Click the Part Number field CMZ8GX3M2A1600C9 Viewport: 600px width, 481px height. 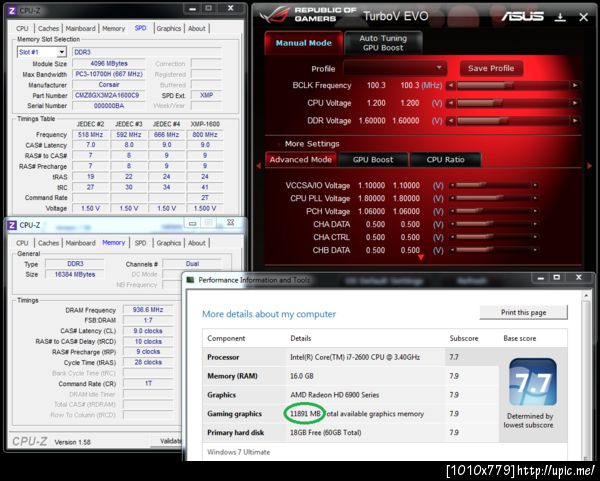pos(109,95)
